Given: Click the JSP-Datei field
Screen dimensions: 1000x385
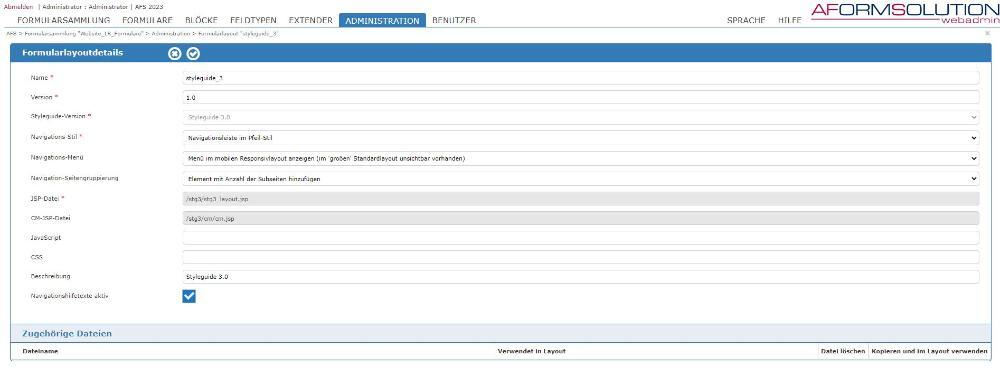Looking at the screenshot, I should pyautogui.click(x=580, y=199).
